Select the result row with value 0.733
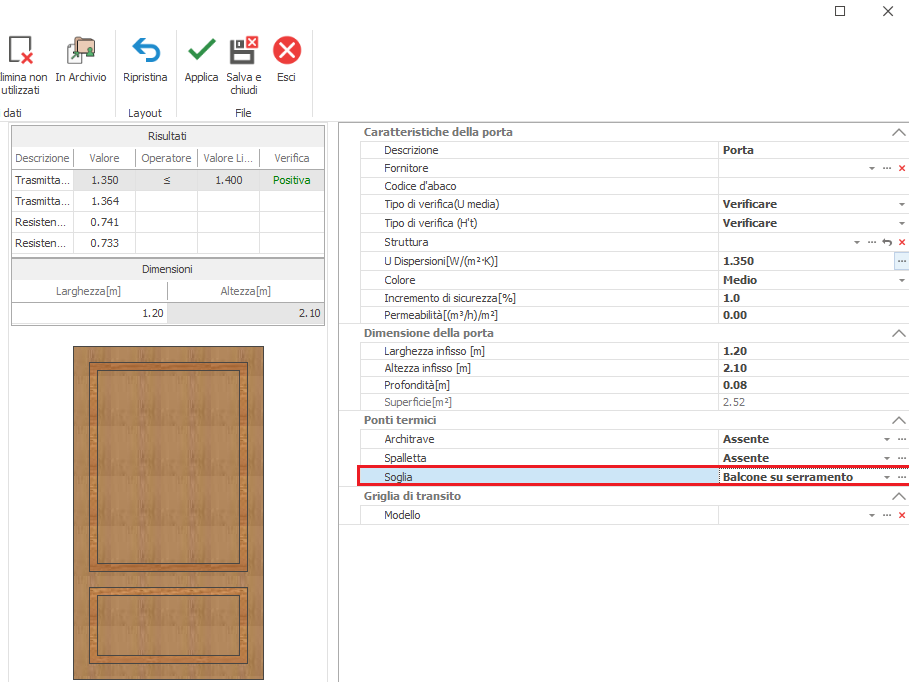This screenshot has height=682, width=909. coord(168,243)
